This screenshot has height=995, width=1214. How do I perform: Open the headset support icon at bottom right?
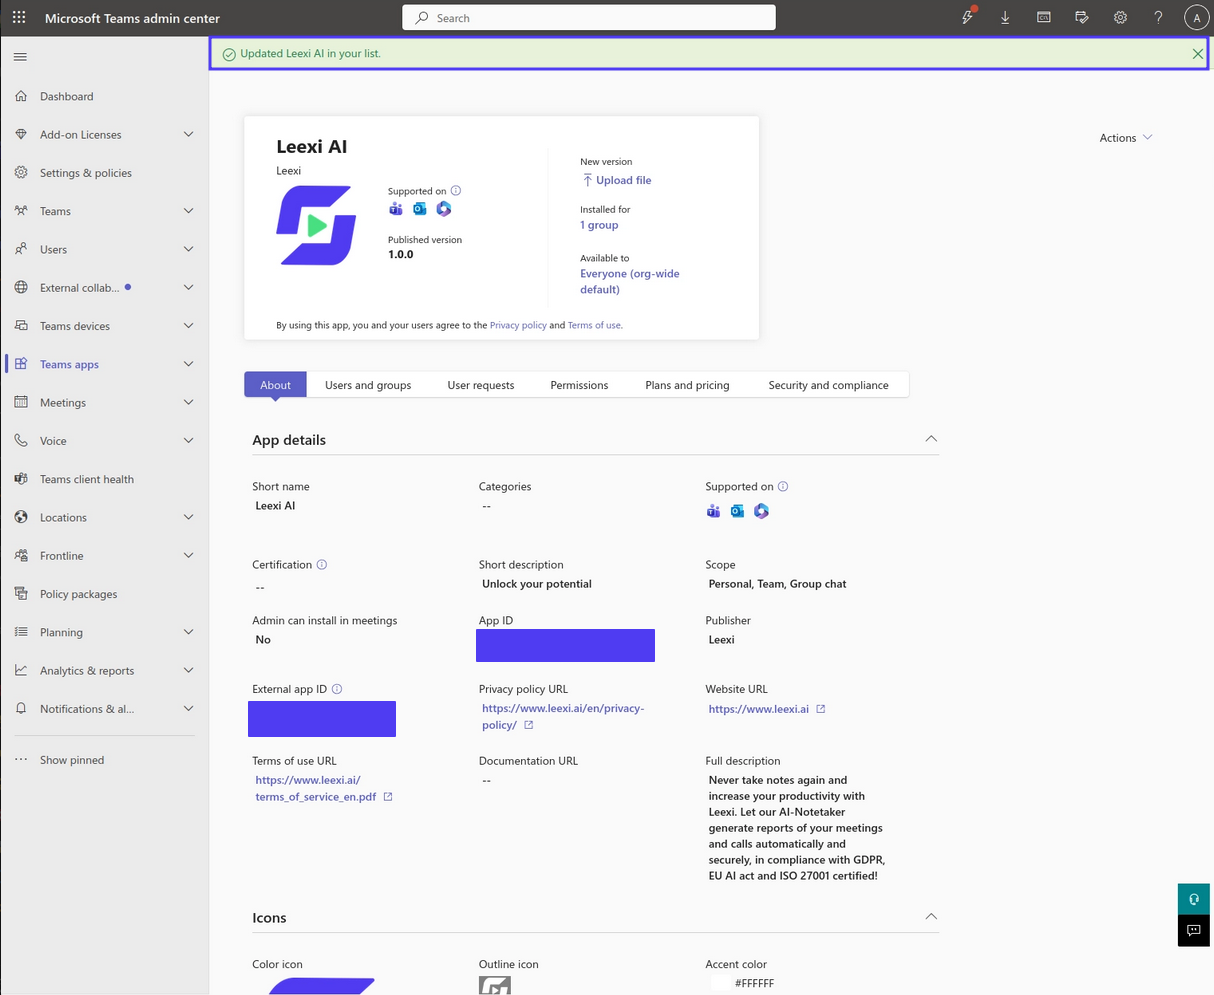(x=1193, y=899)
